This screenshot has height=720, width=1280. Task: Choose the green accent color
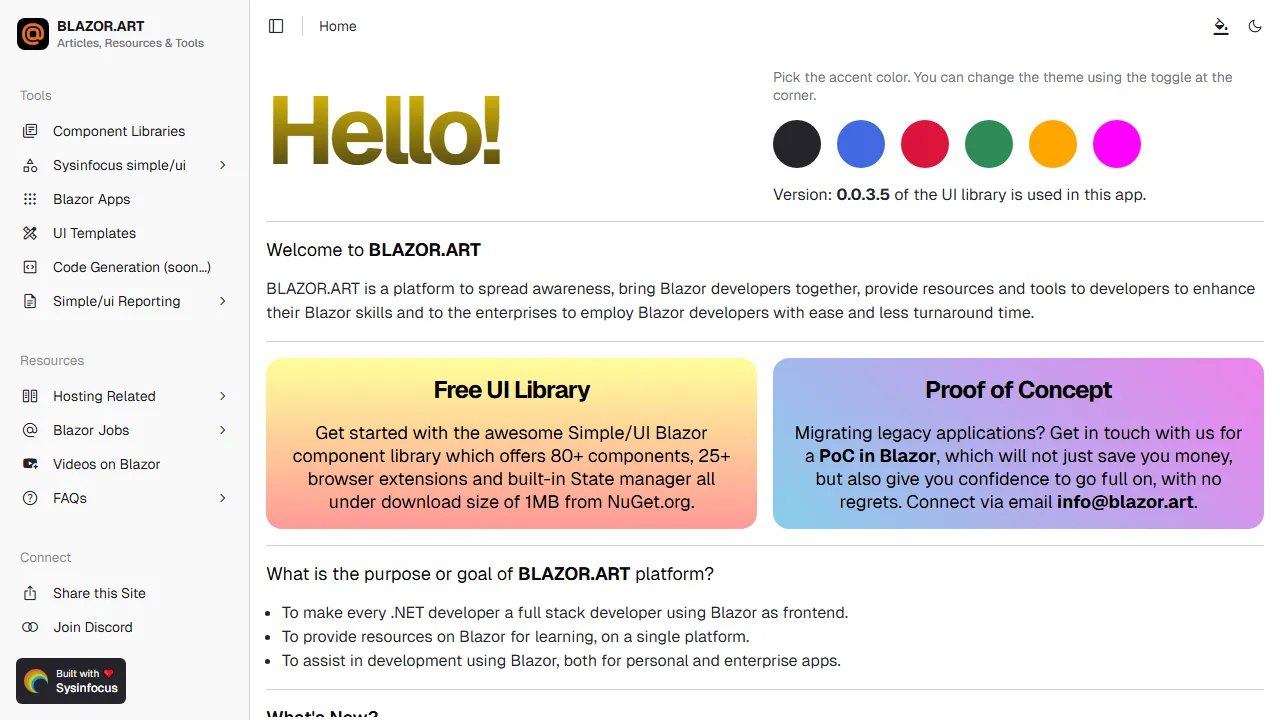pyautogui.click(x=989, y=144)
